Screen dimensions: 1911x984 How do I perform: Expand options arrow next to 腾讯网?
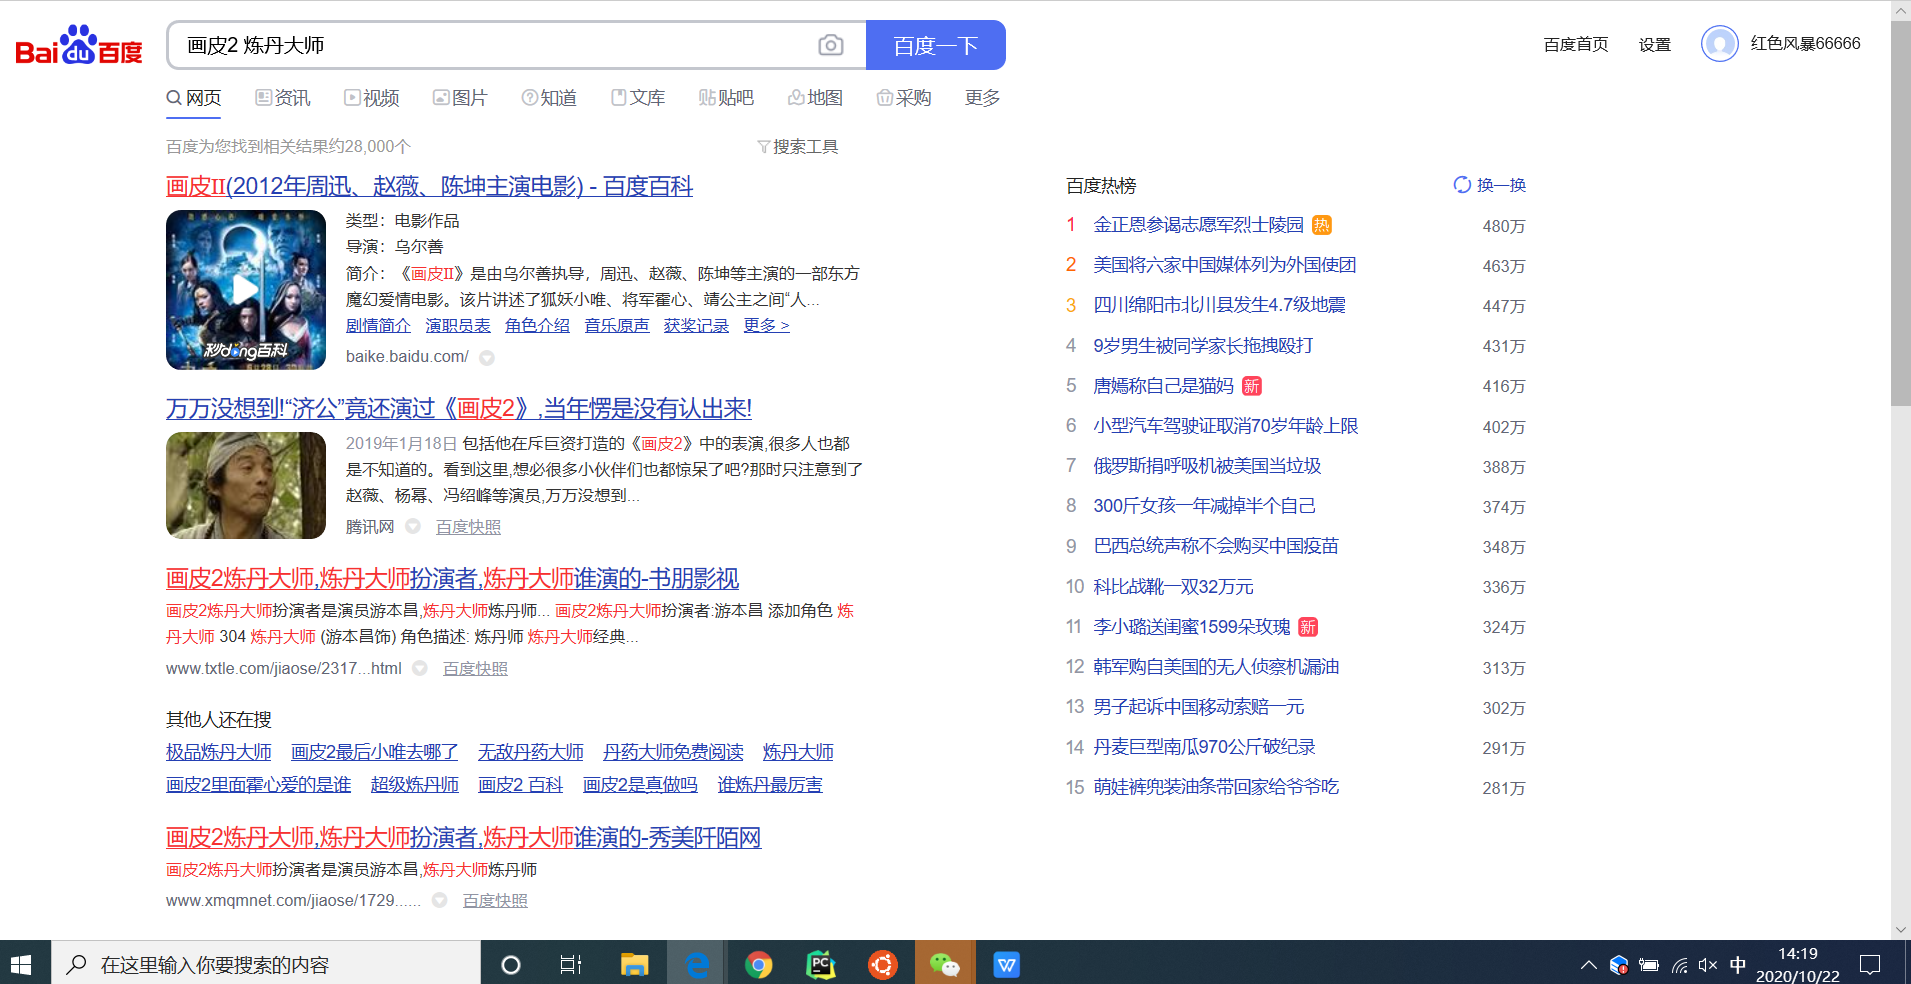point(413,526)
